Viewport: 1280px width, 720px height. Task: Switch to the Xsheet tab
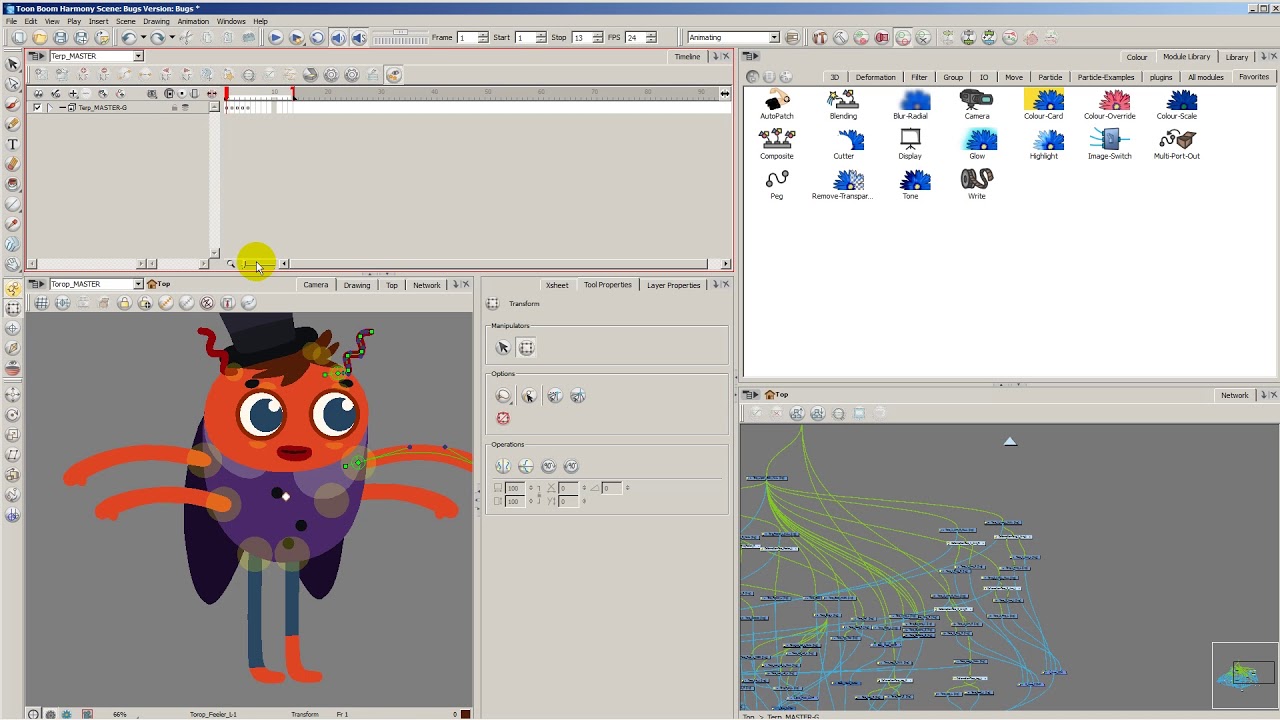pos(557,285)
